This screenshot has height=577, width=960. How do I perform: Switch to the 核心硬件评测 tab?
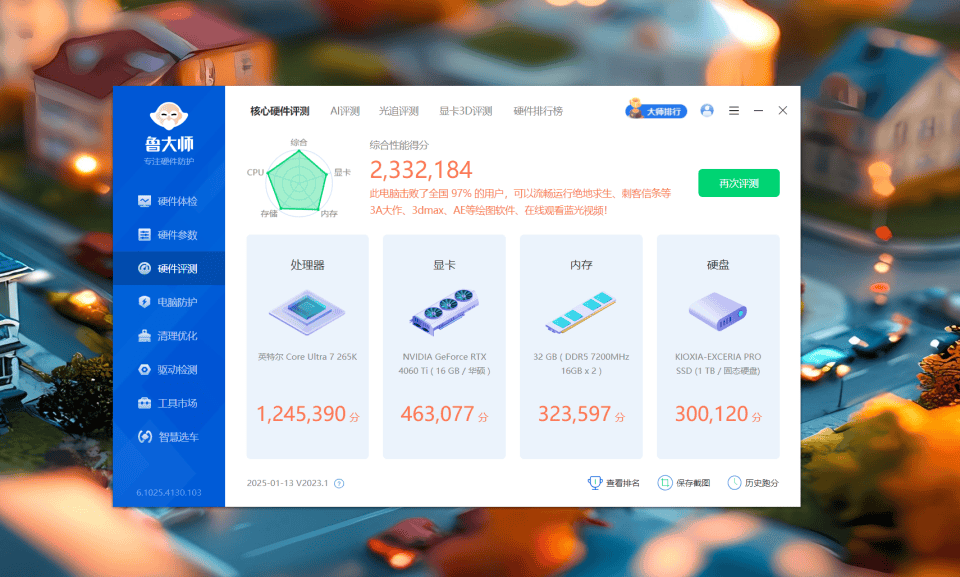[x=280, y=111]
